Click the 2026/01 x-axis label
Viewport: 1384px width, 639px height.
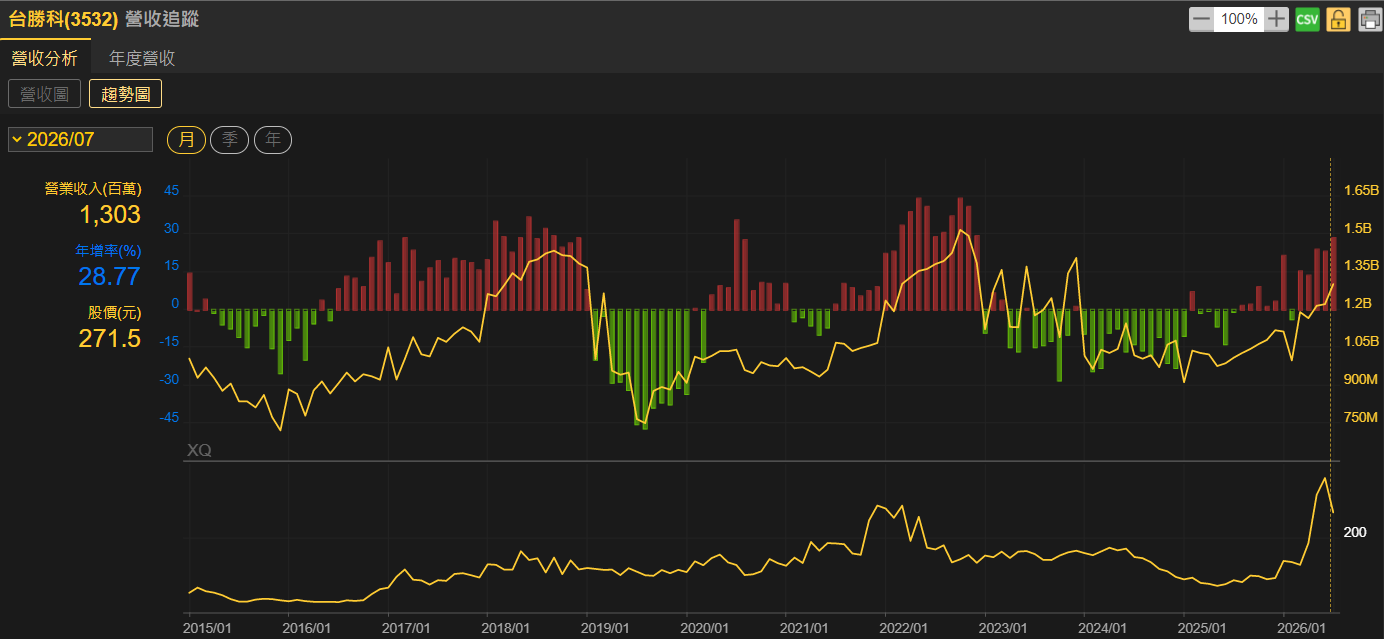coord(1302,628)
